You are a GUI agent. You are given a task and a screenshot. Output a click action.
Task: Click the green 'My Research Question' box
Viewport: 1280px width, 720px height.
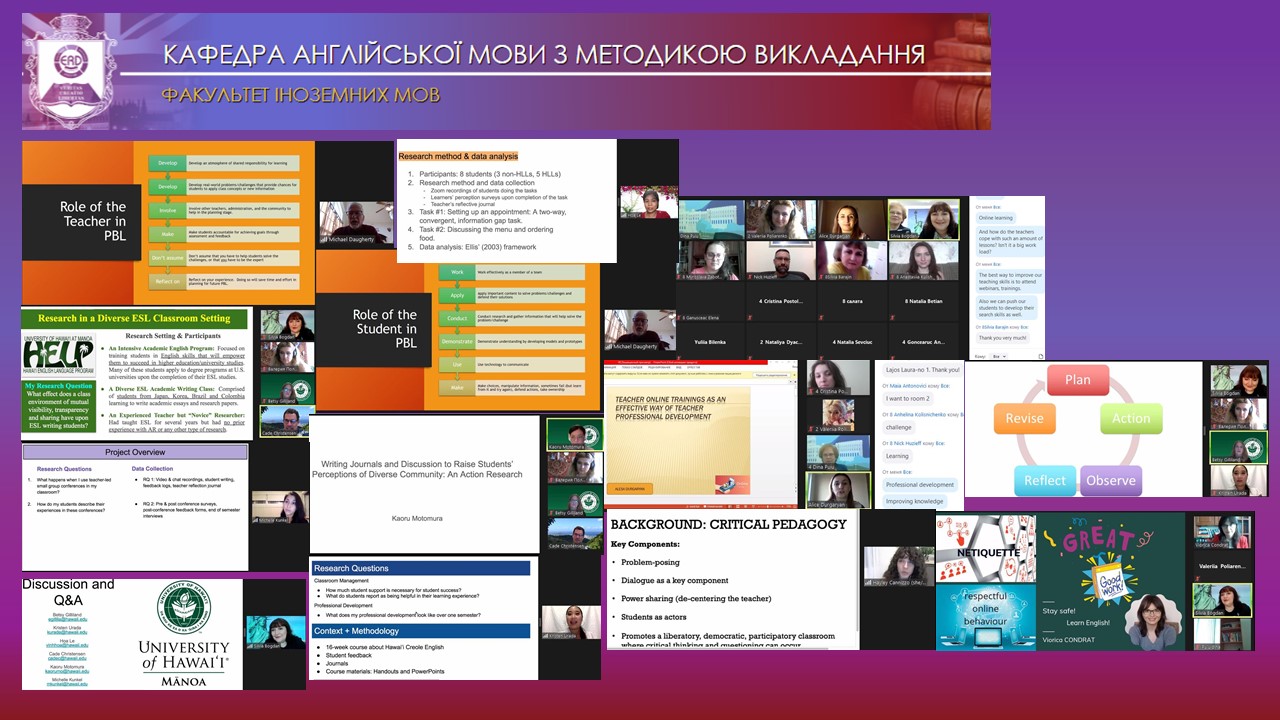[59, 407]
